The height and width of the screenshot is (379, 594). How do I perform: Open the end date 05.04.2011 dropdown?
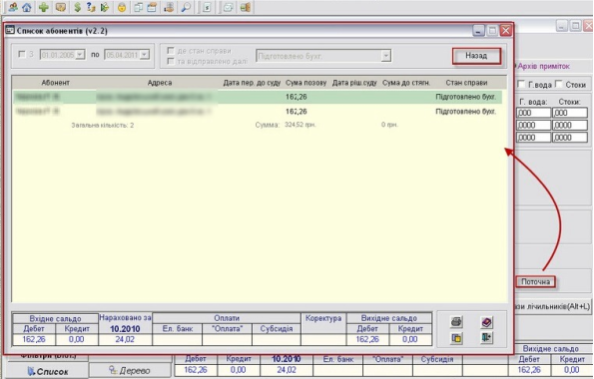144,55
